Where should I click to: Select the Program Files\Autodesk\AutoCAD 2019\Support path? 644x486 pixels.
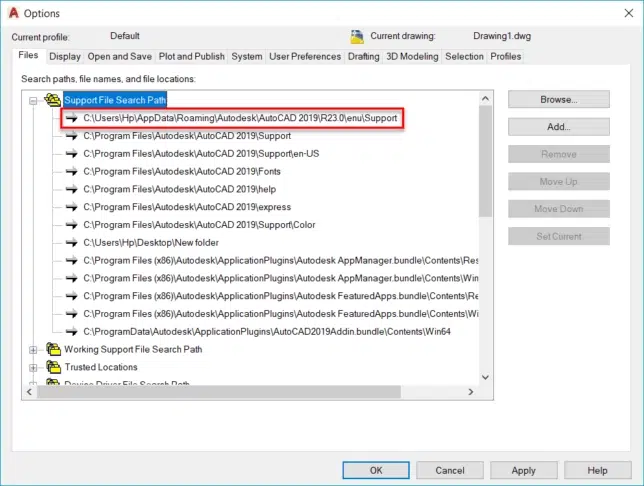click(x=187, y=136)
